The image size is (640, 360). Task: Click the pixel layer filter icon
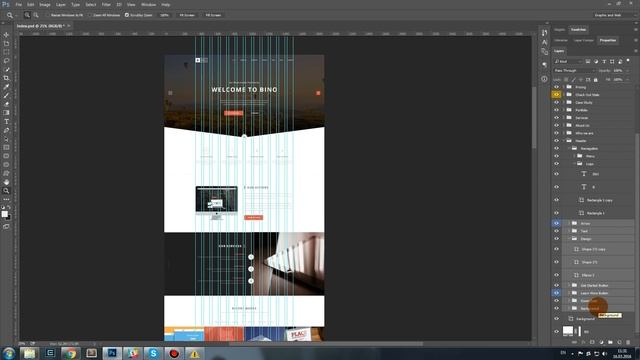pos(588,61)
